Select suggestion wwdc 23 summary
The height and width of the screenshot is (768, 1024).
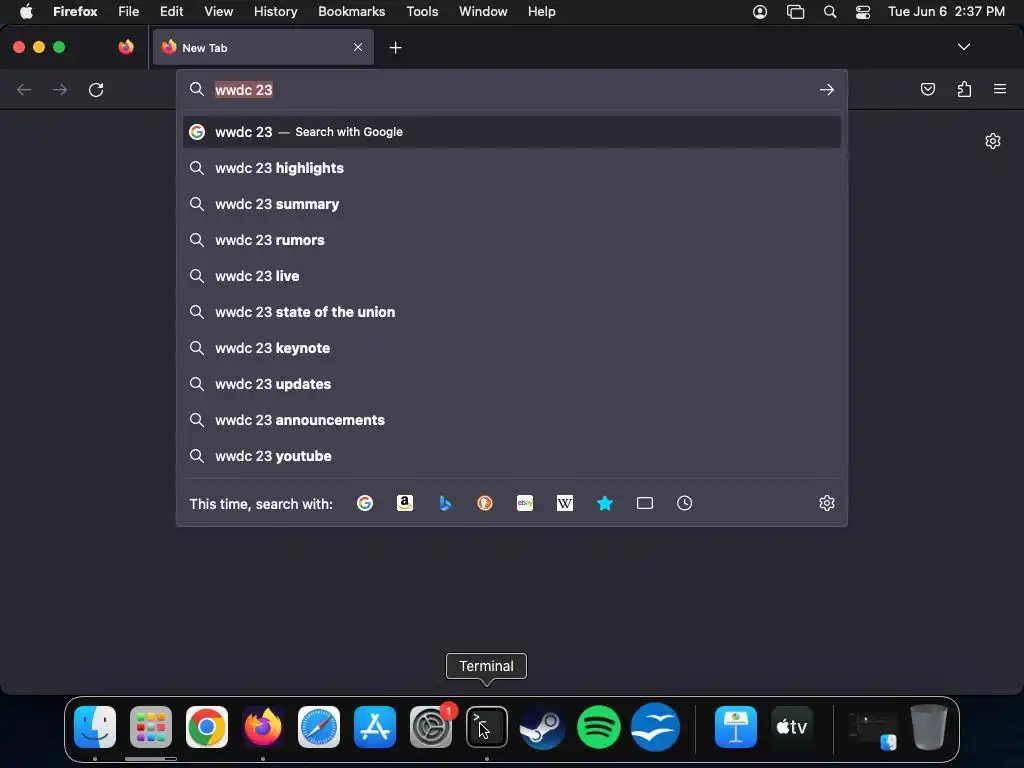click(x=511, y=204)
